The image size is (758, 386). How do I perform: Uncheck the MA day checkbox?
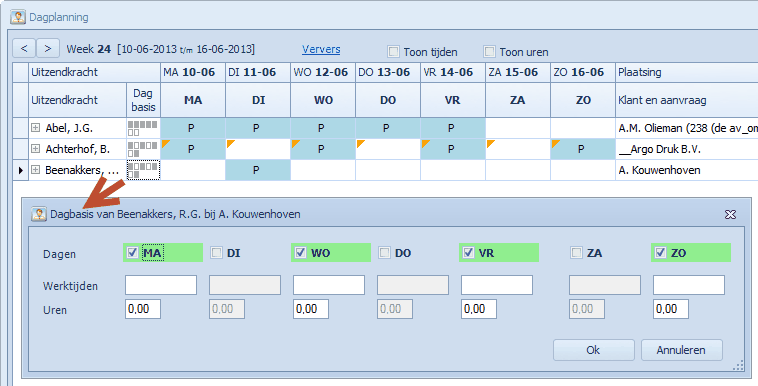pos(132,252)
